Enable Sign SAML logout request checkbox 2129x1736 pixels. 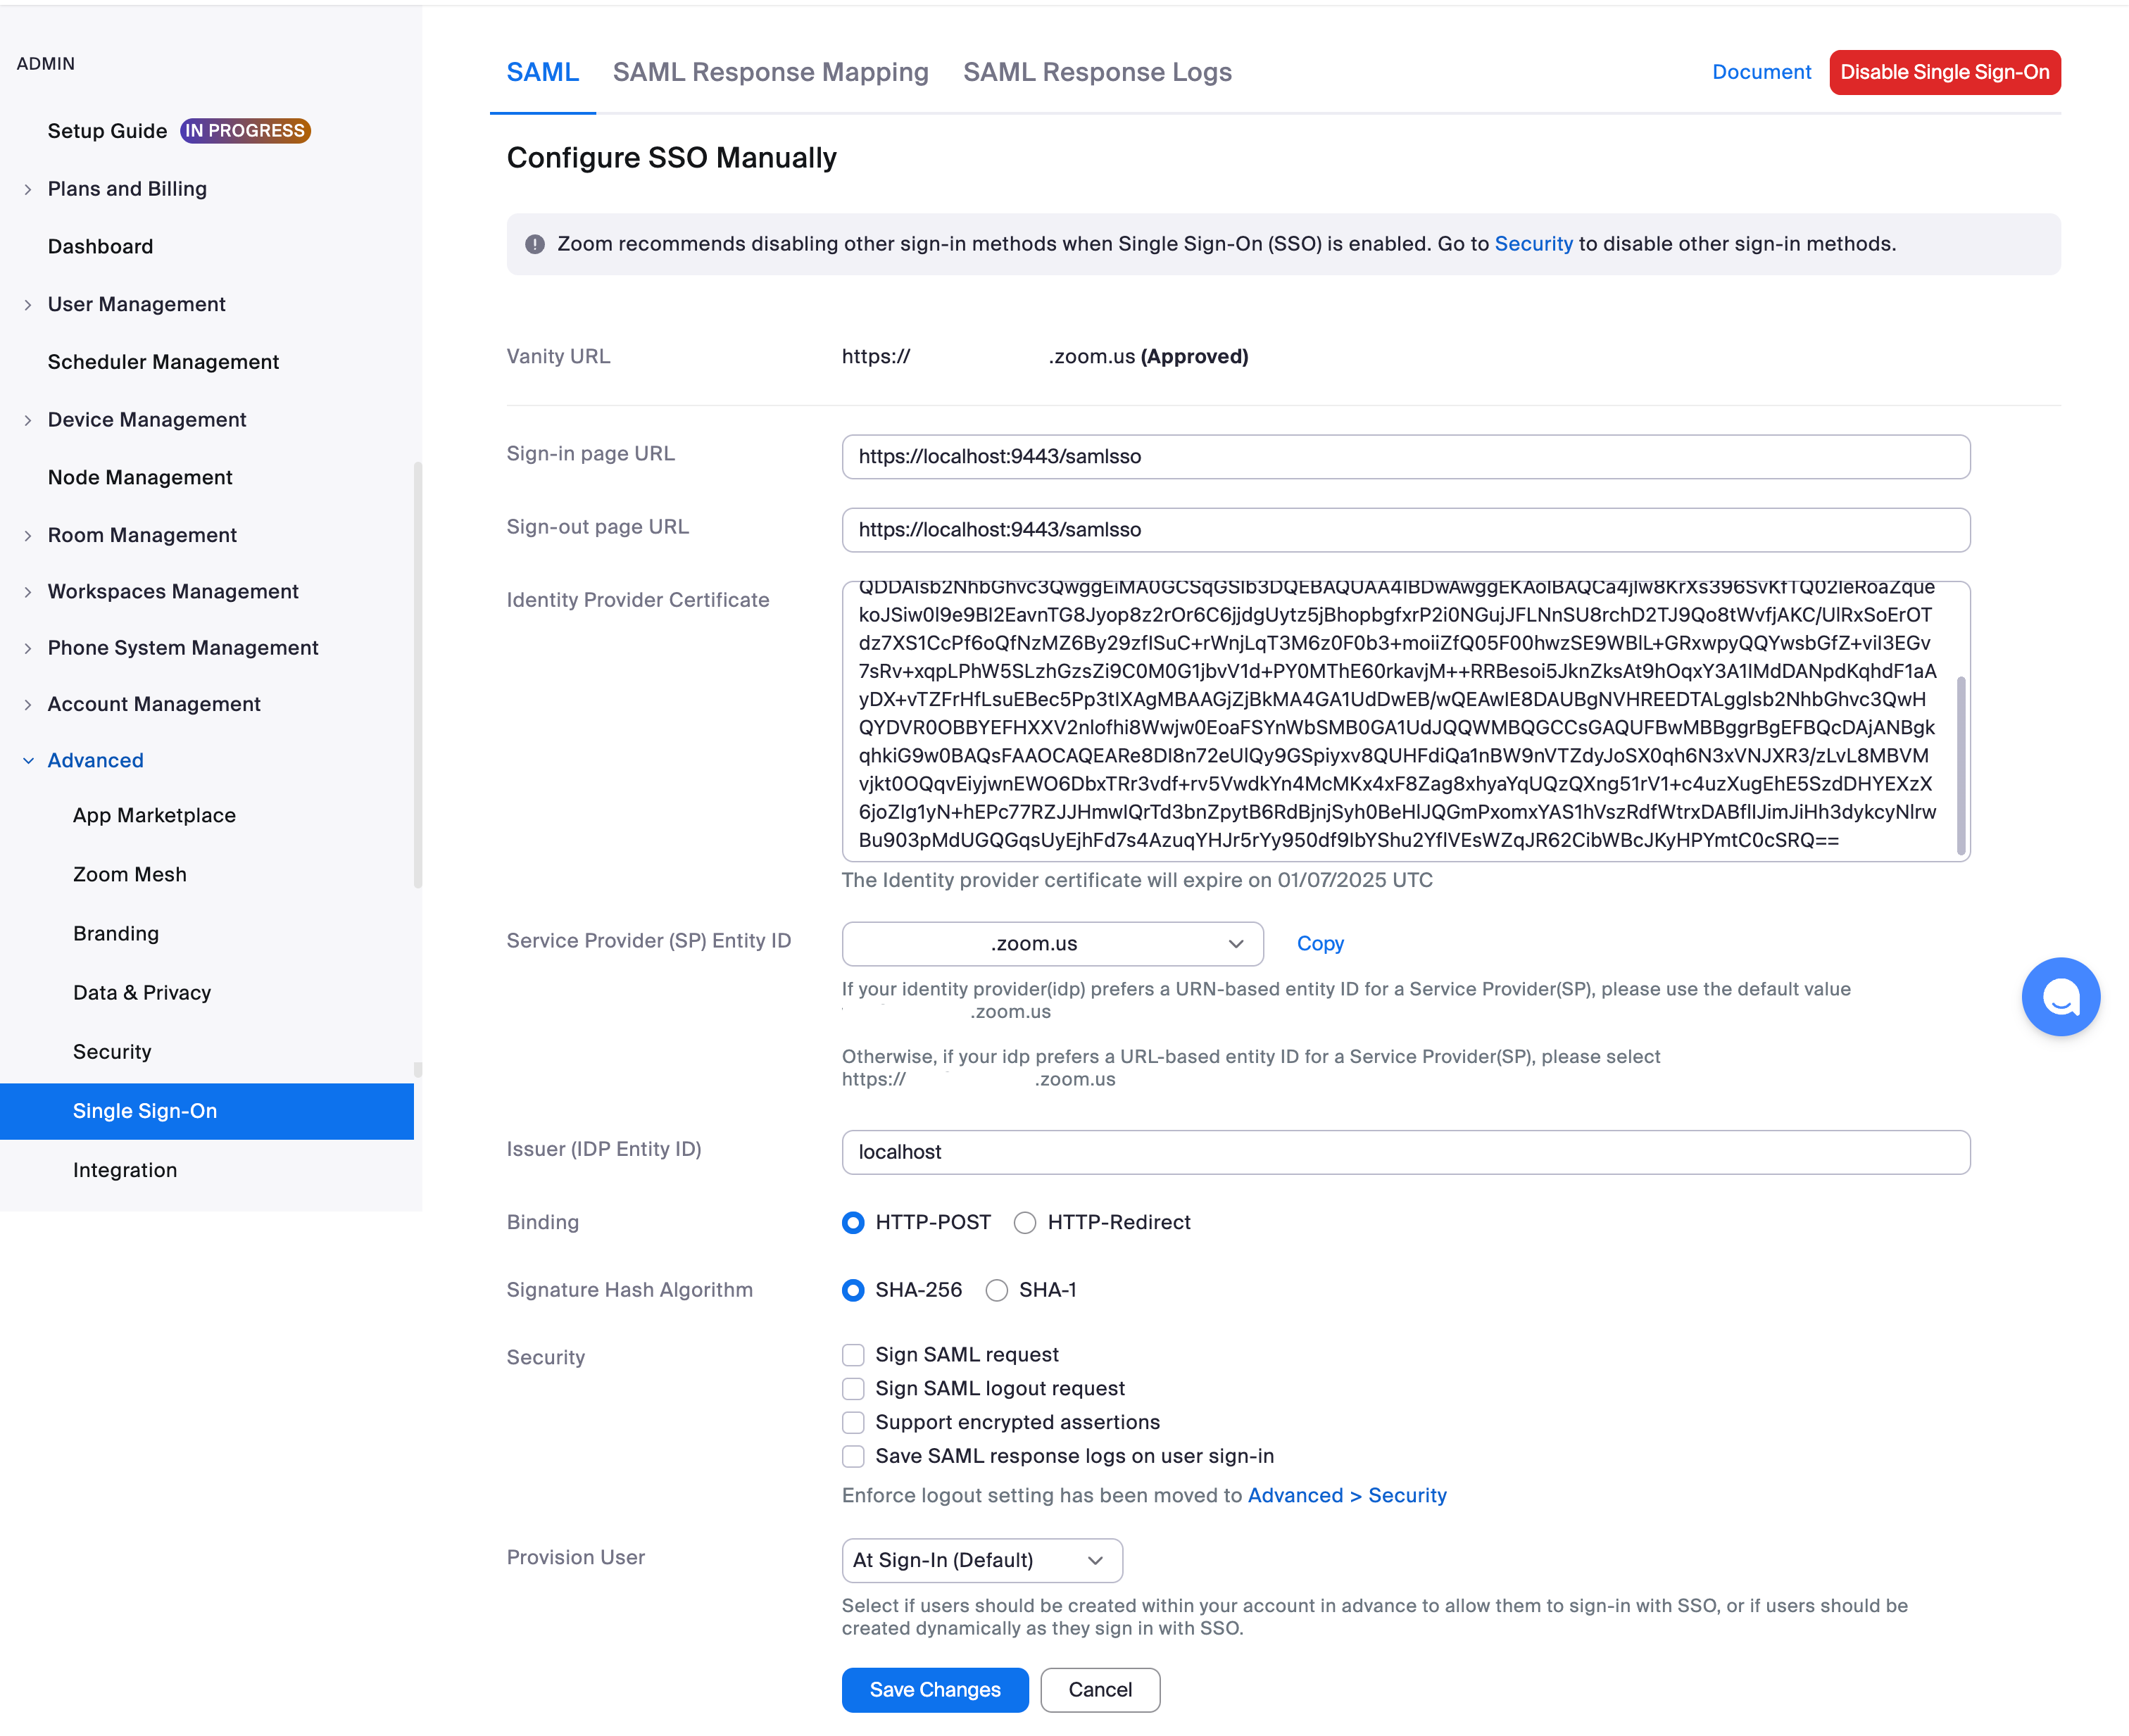tap(853, 1389)
